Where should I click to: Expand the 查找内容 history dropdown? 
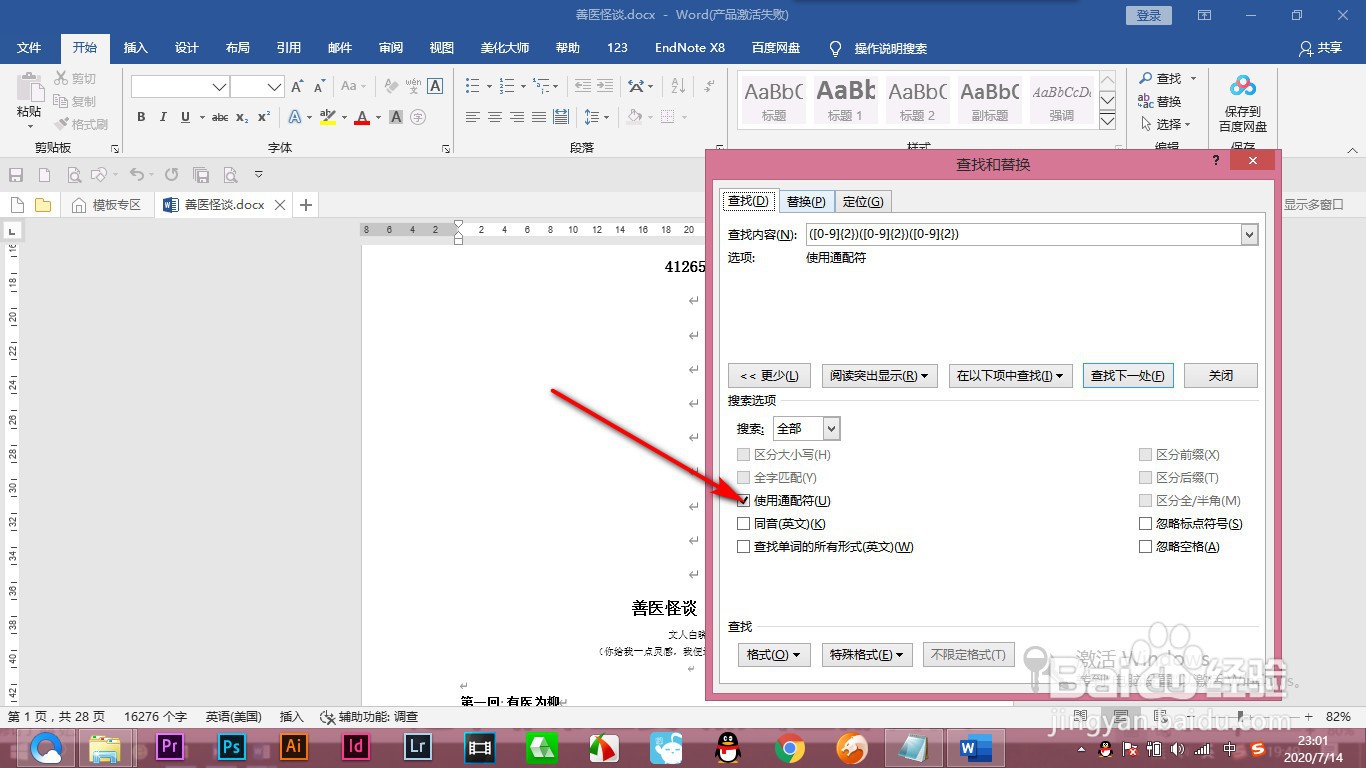coord(1248,234)
